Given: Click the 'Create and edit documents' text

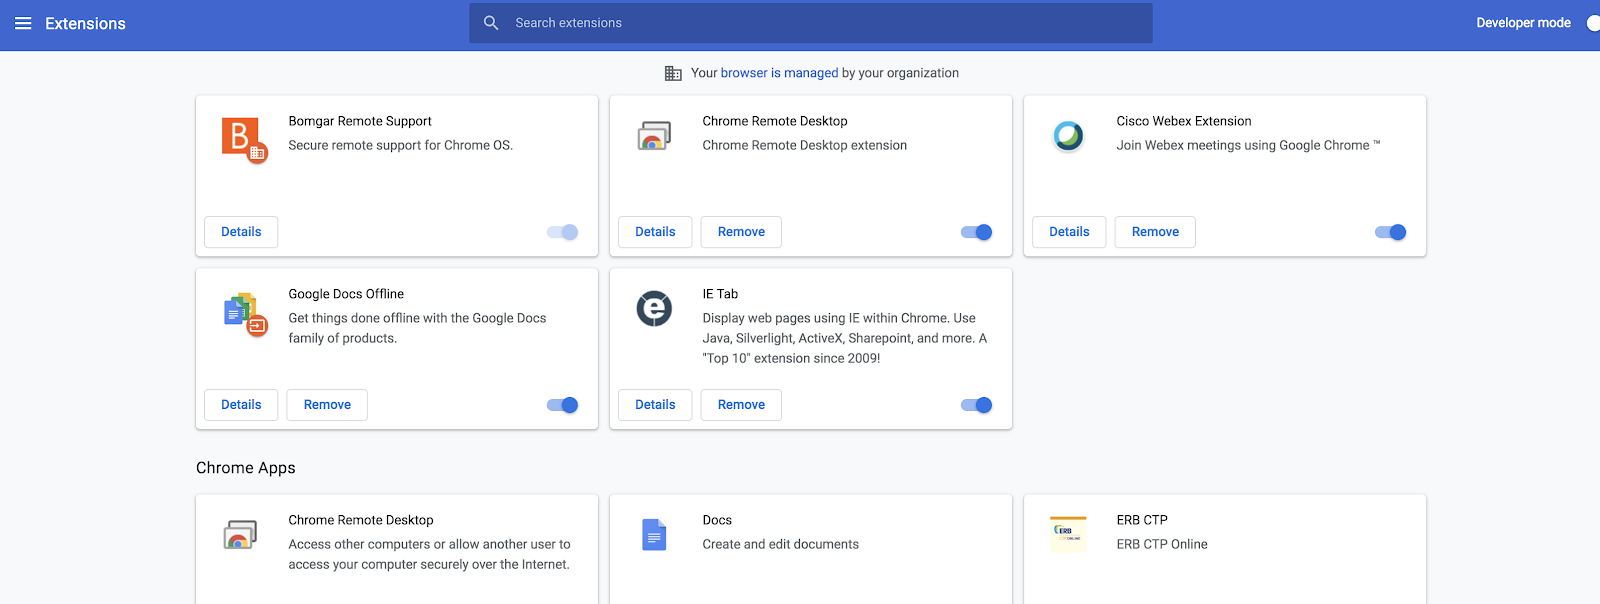Looking at the screenshot, I should tap(780, 544).
